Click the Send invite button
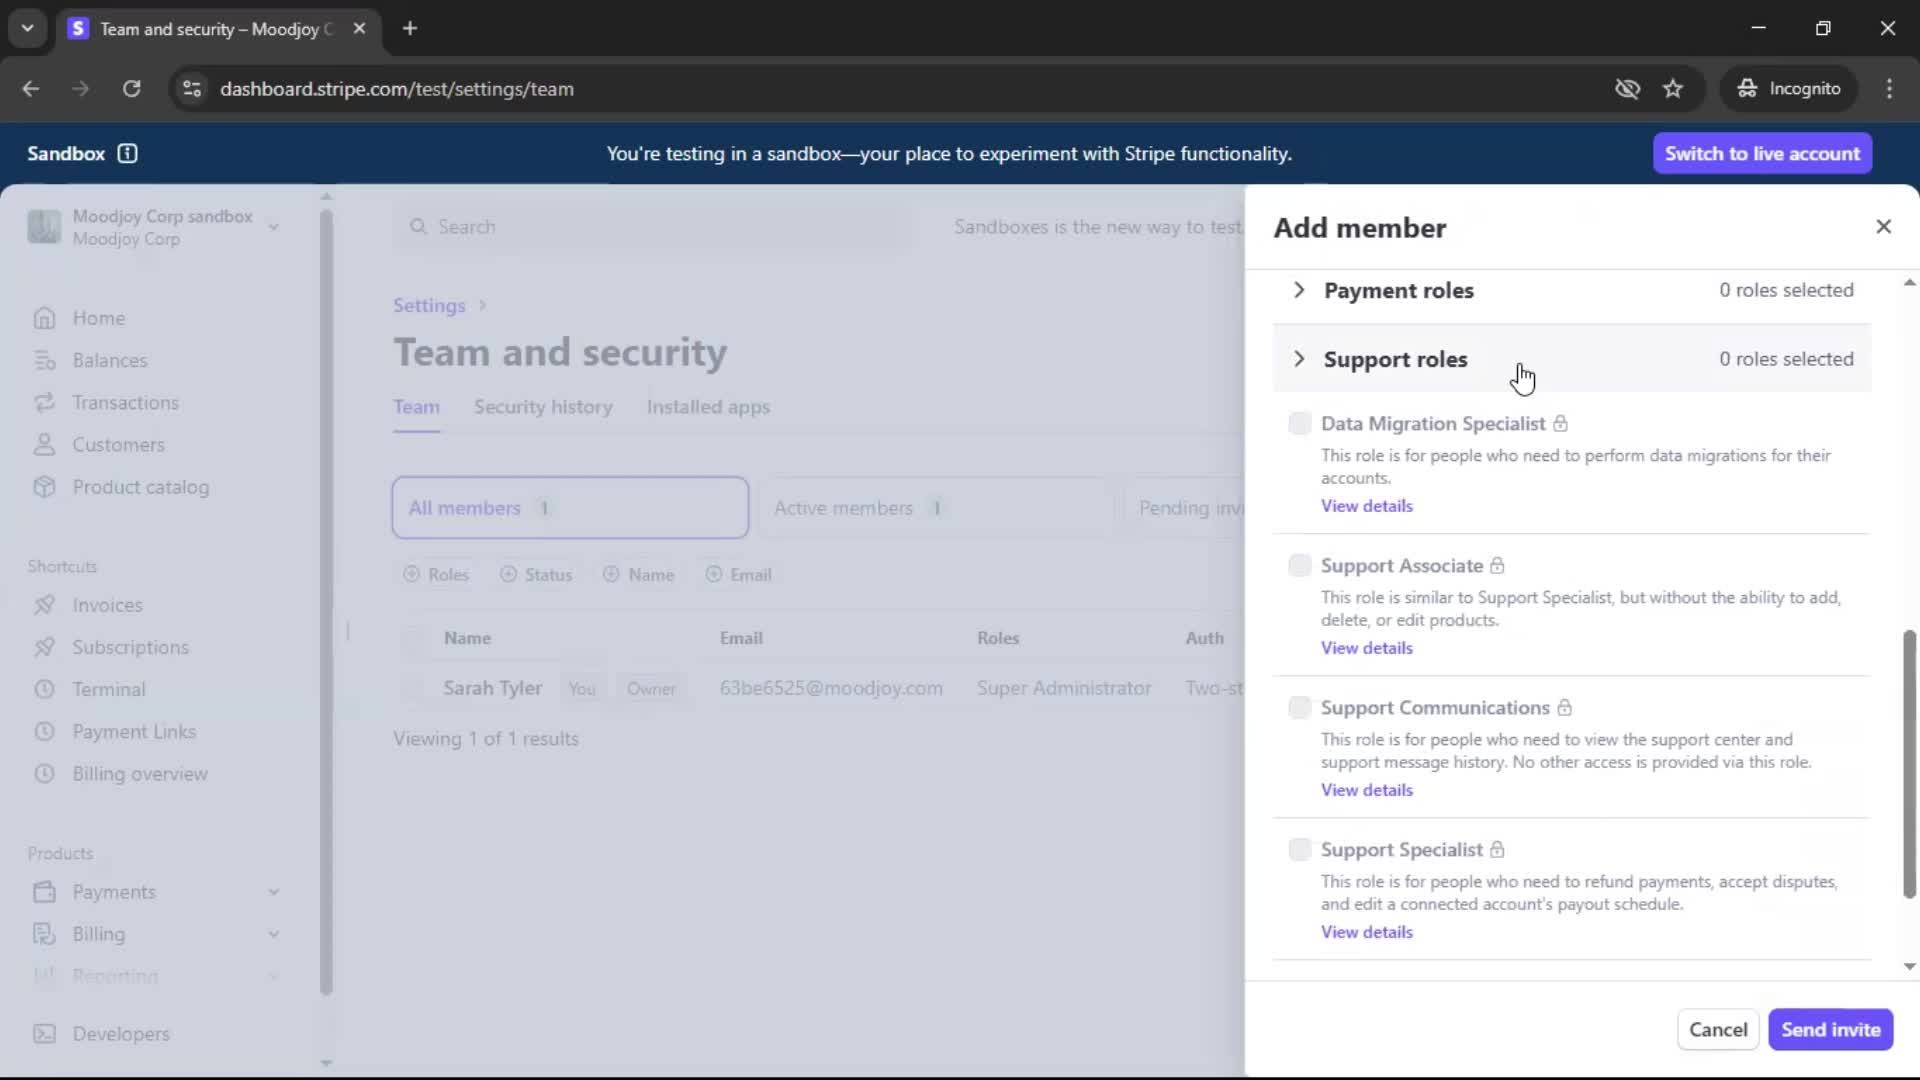This screenshot has height=1080, width=1920. click(x=1830, y=1030)
